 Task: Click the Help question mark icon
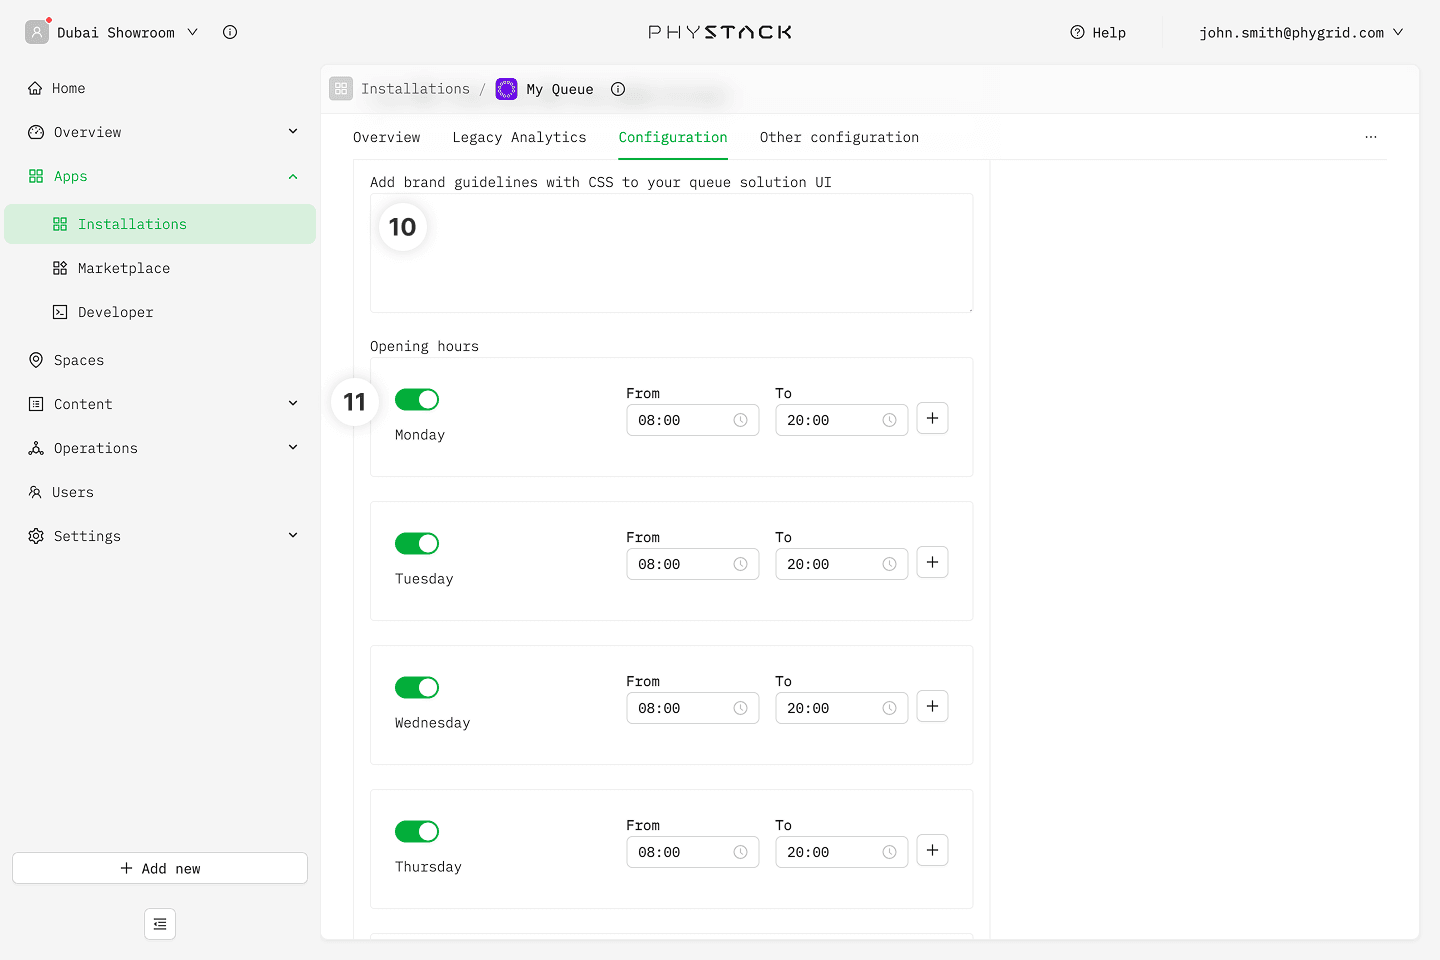1077,32
